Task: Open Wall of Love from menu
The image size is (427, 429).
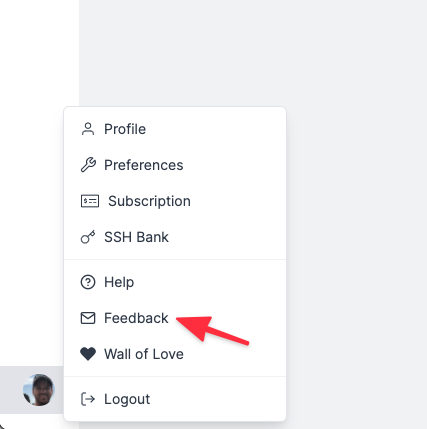Action: coord(175,354)
